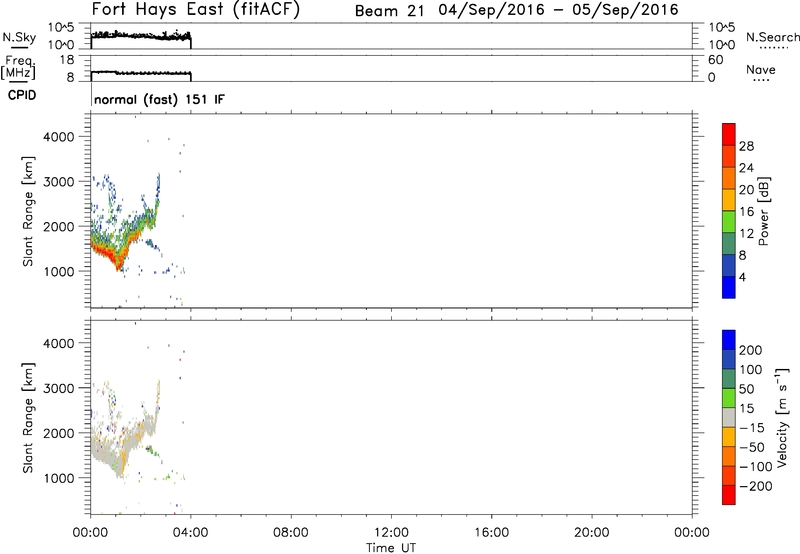The image size is (800, 554).
Task: Click the "-50" label on Velocity color bar
Action: pyautogui.click(x=752, y=447)
